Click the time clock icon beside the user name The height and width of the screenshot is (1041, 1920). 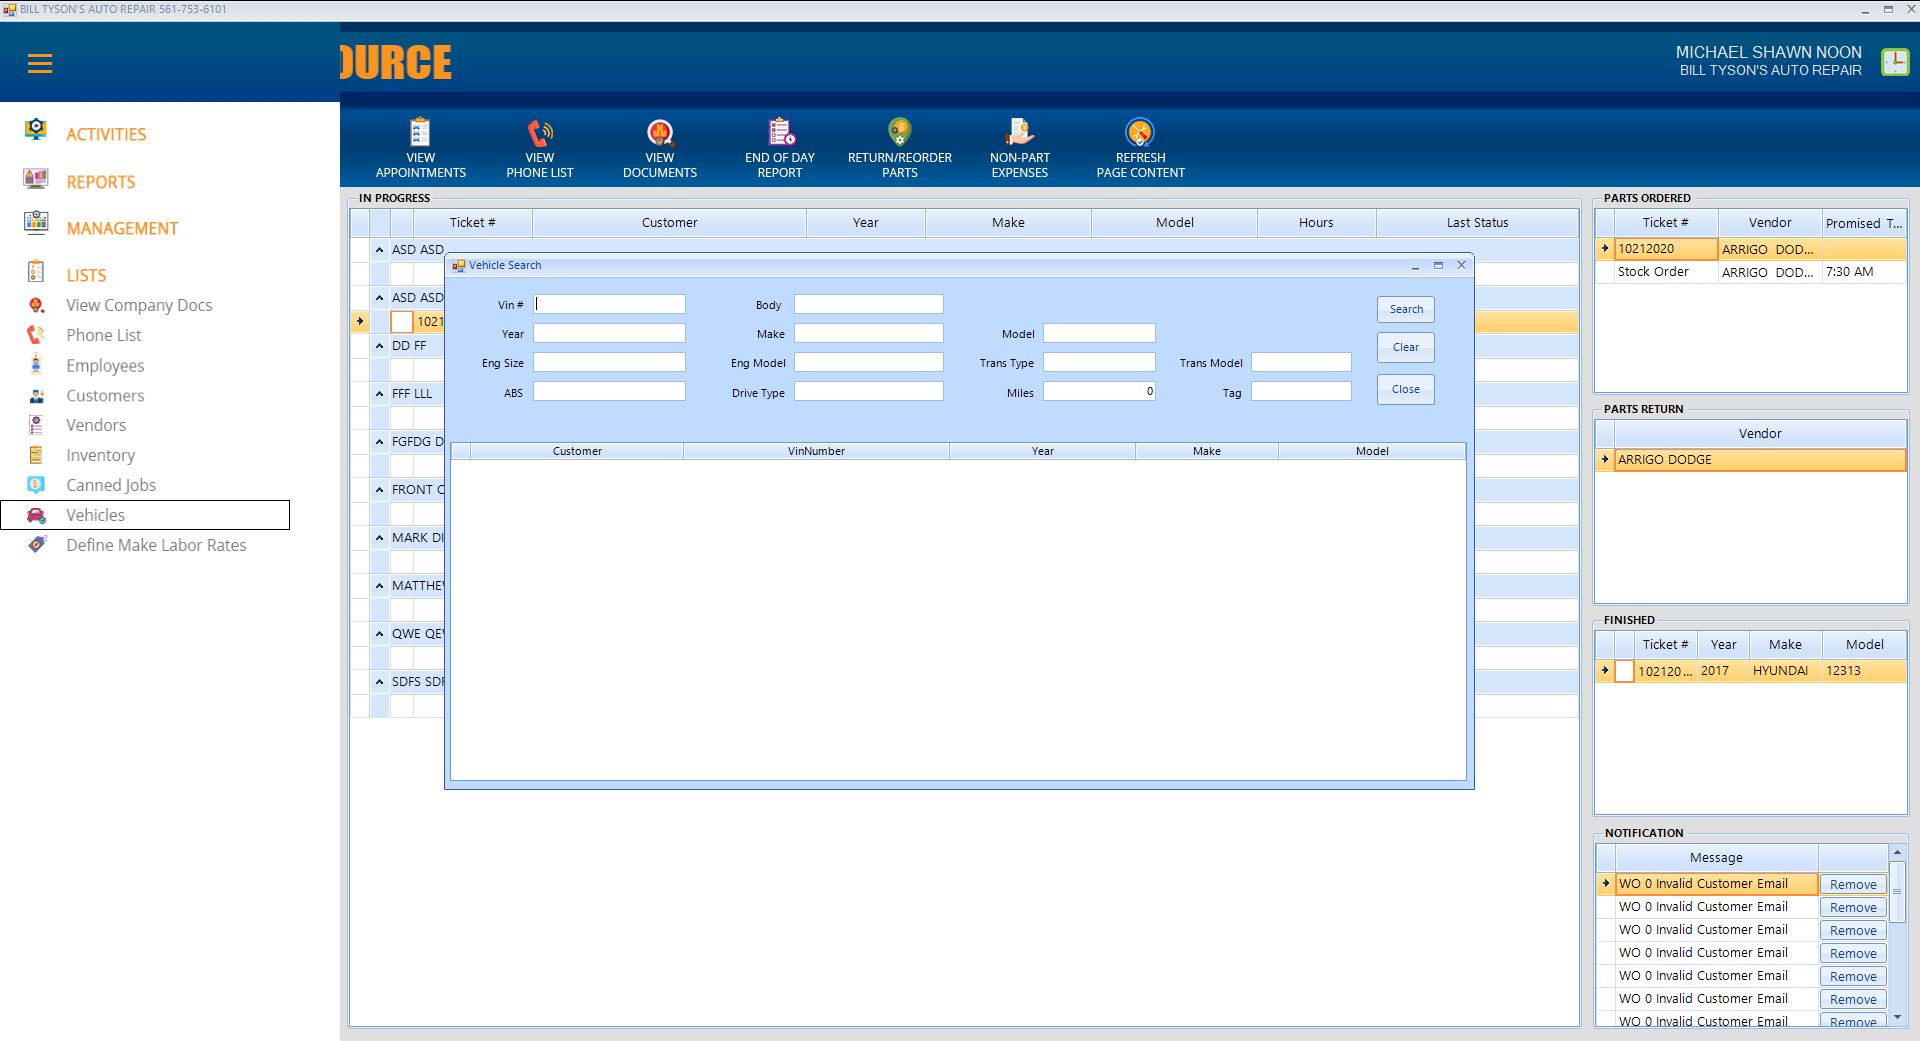pos(1894,62)
